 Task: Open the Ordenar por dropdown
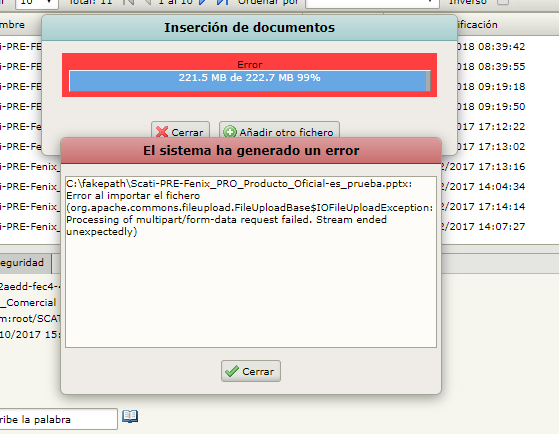click(x=372, y=4)
